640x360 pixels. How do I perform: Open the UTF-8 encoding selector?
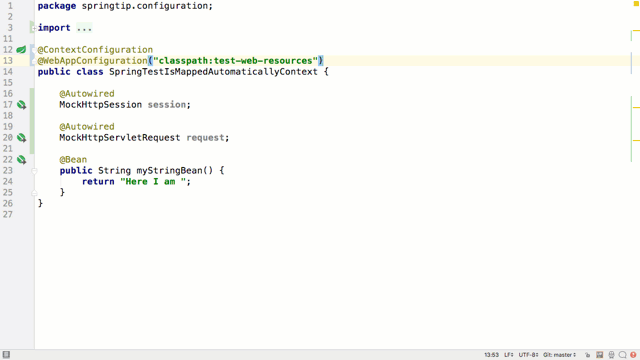[528, 355]
